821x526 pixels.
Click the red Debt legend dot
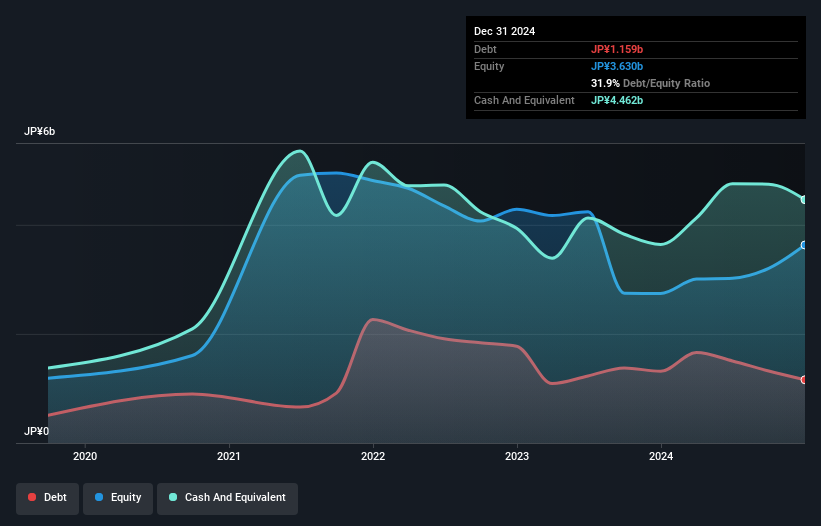[32, 497]
